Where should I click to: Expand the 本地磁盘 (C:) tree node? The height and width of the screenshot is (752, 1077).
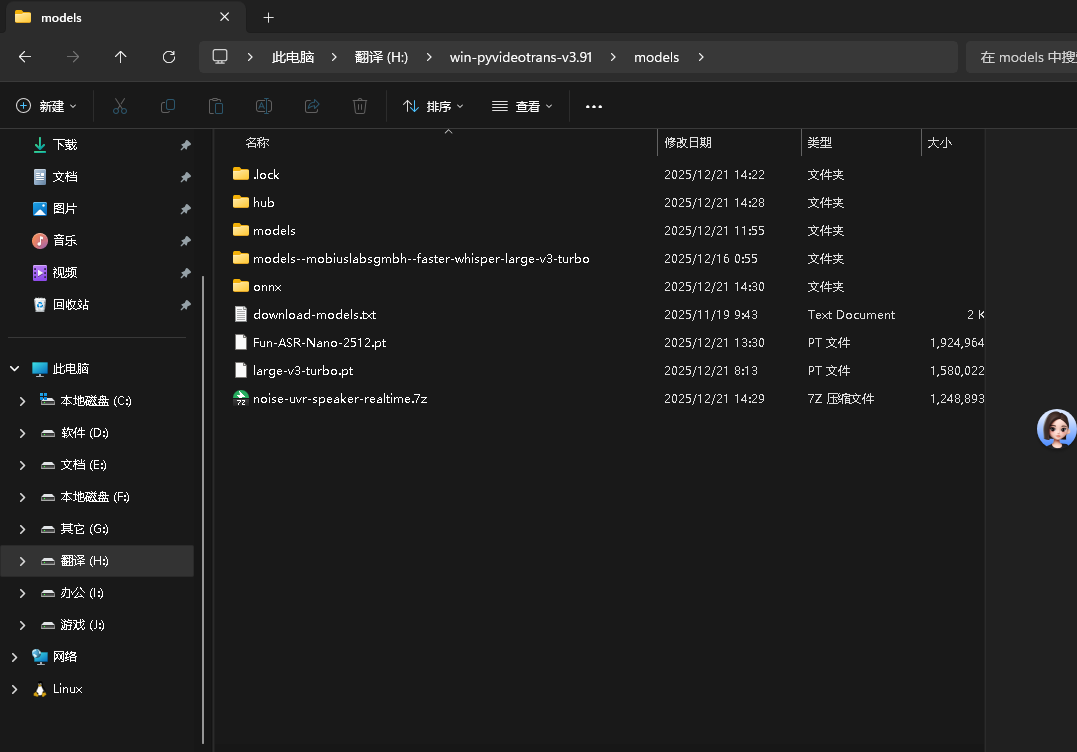pos(23,401)
